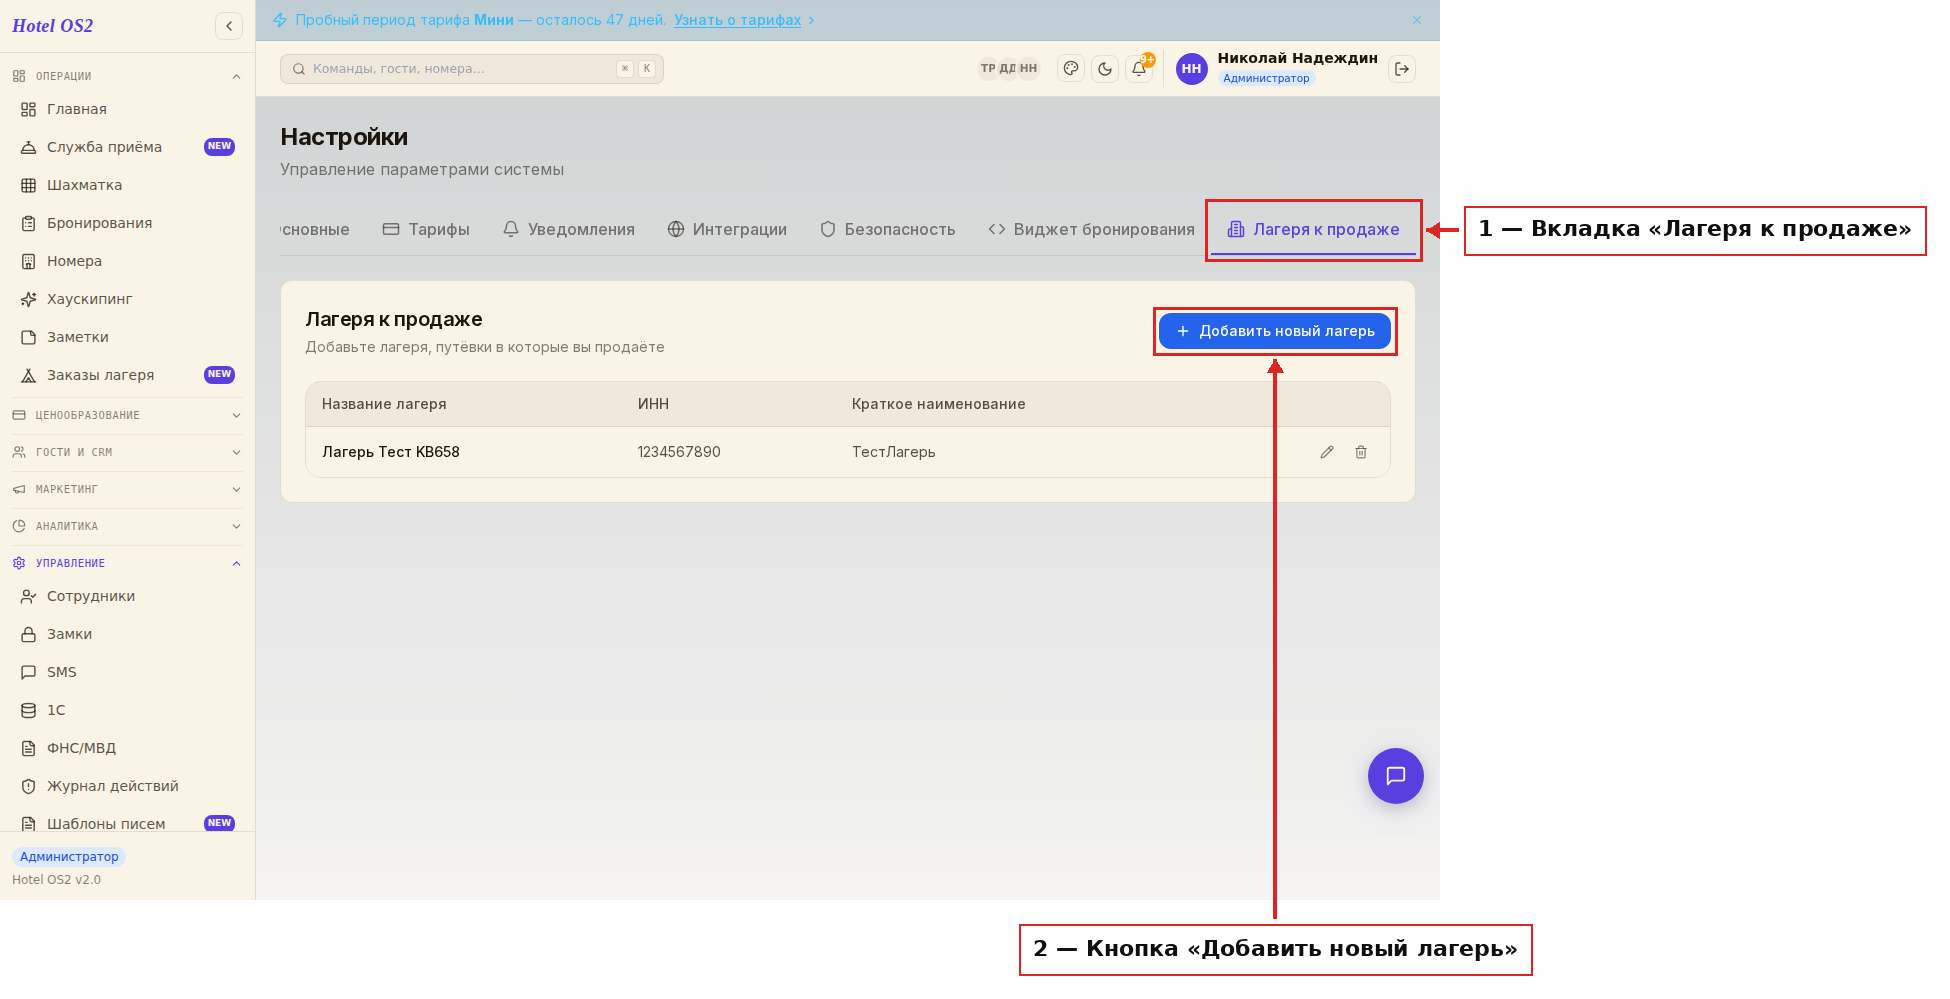Click the Николай Надеждин user name
The image size is (1950, 999).
(1298, 58)
